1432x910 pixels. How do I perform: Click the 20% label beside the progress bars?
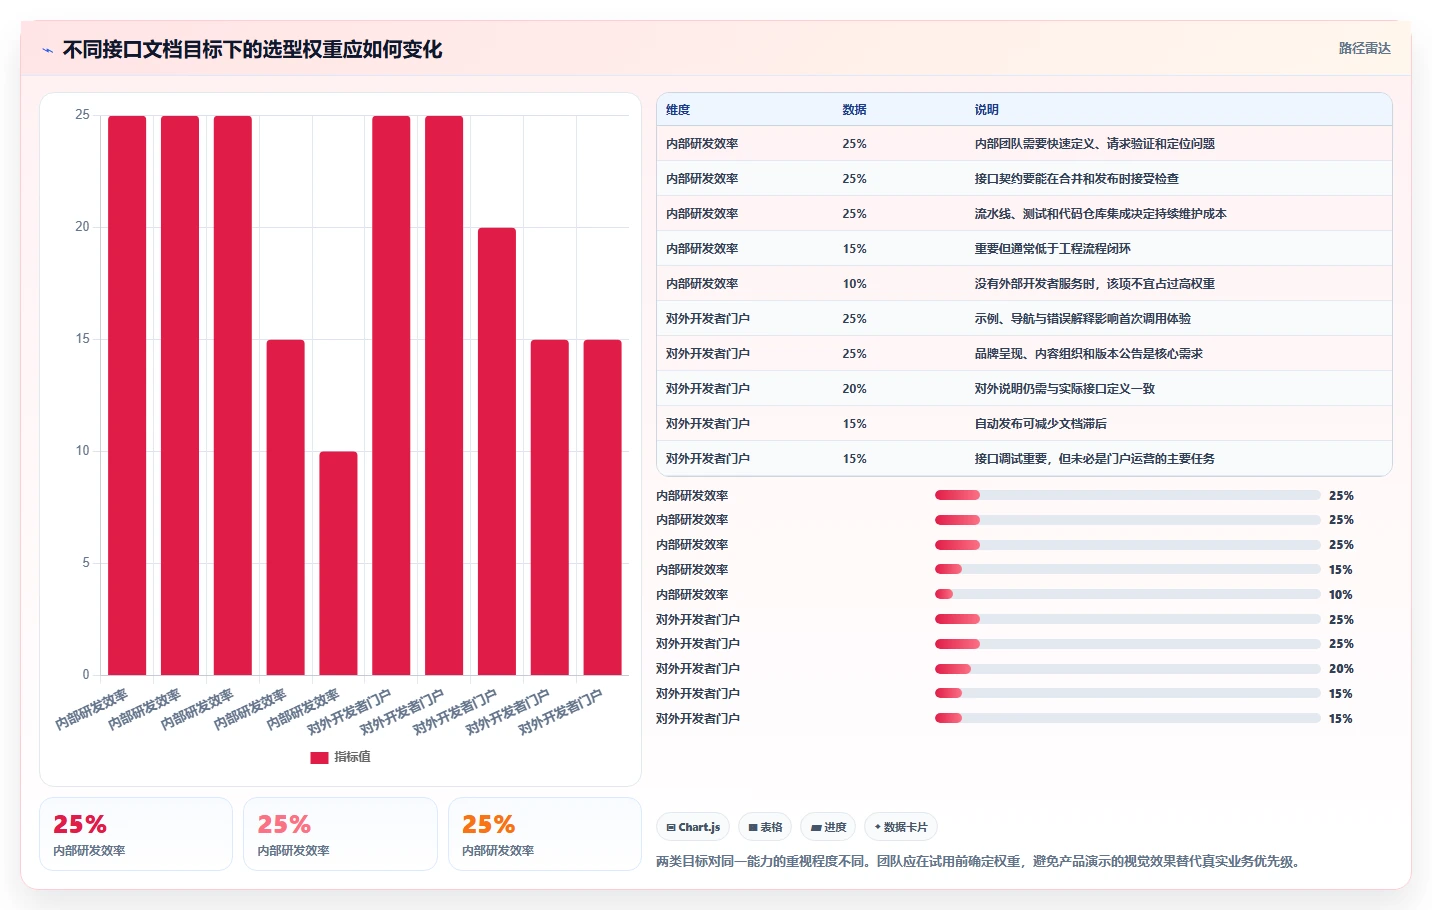tap(1340, 669)
